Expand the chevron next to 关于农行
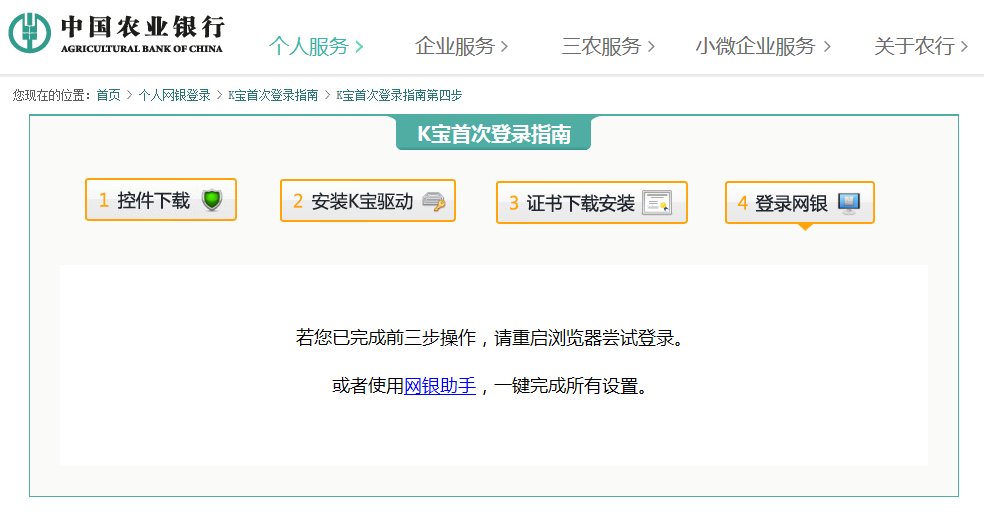984x532 pixels. click(x=965, y=46)
